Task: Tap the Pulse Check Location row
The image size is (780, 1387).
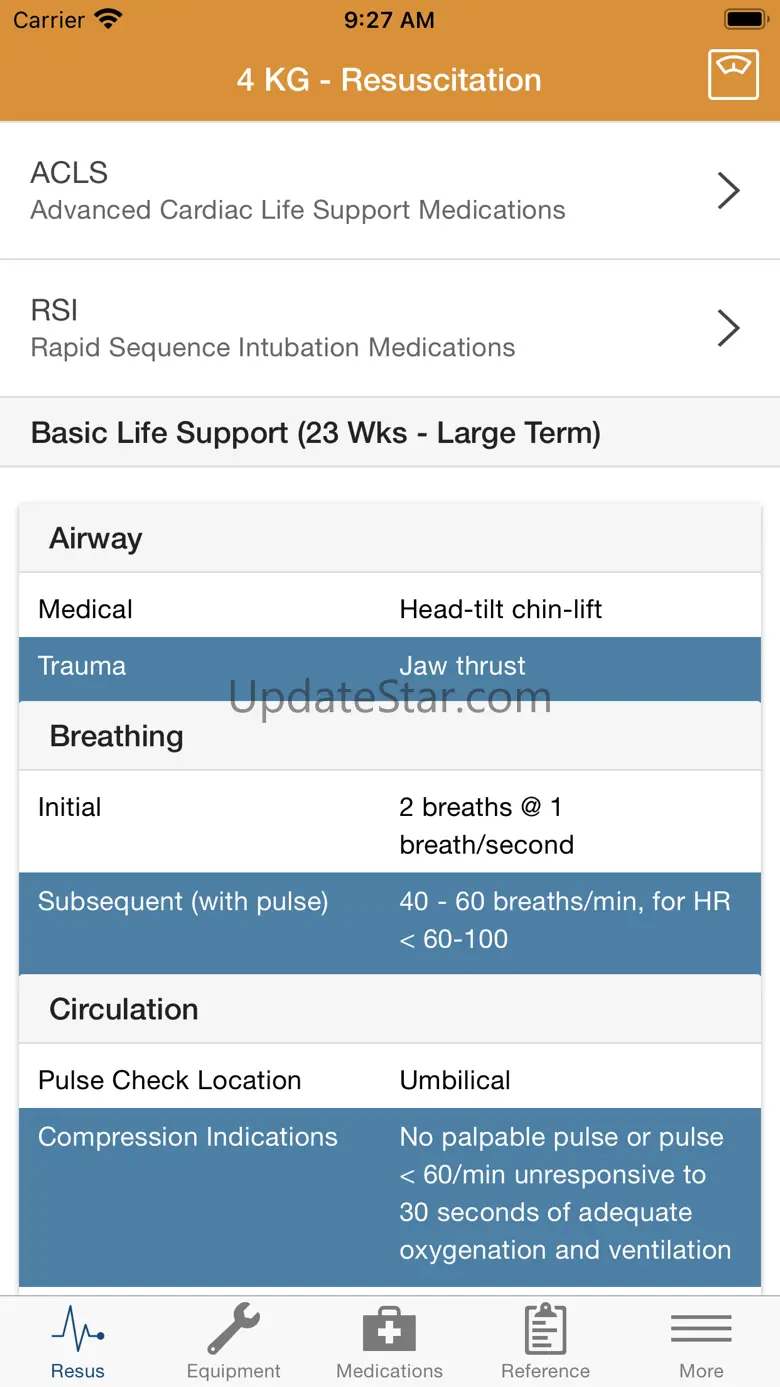Action: point(390,1080)
